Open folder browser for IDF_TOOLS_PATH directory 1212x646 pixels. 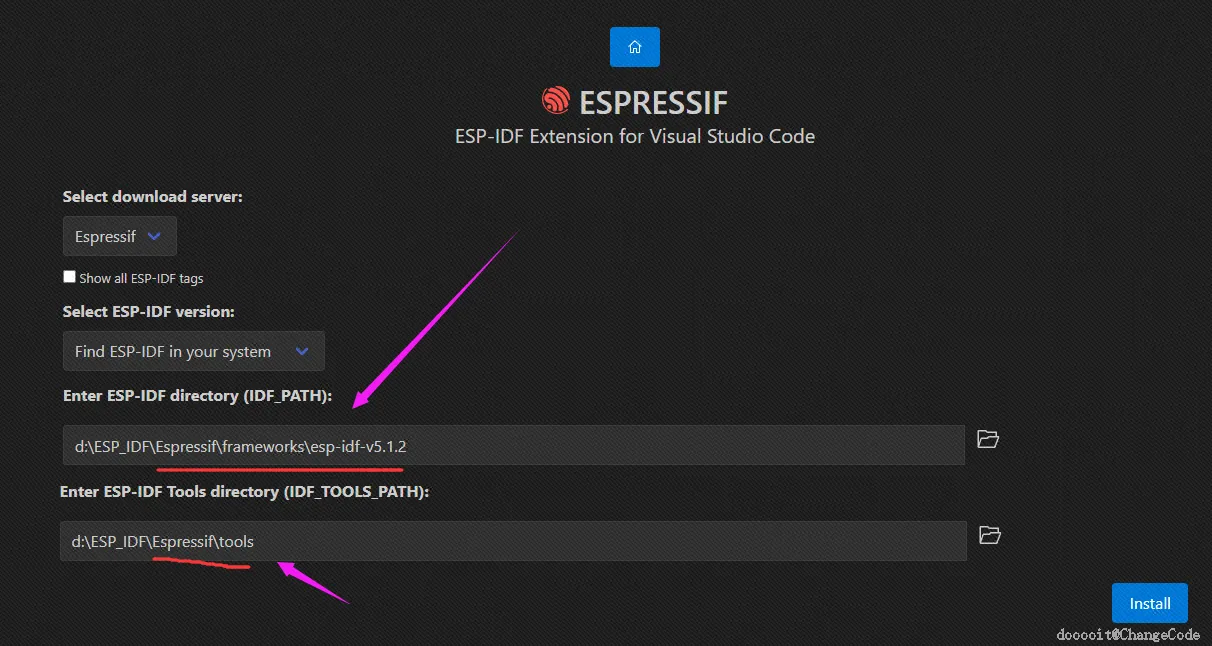click(990, 535)
